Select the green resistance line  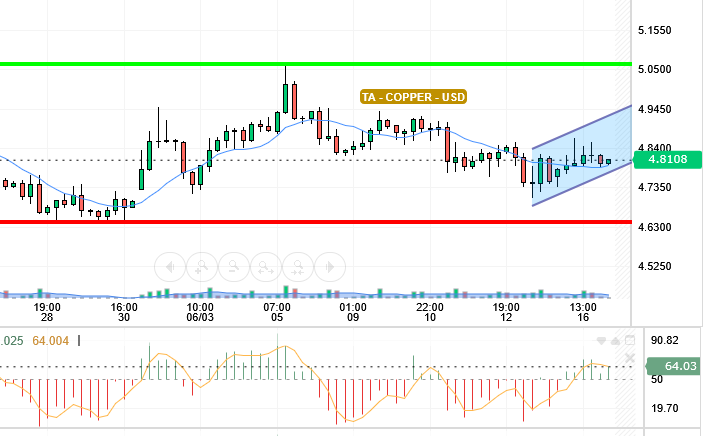click(x=316, y=64)
